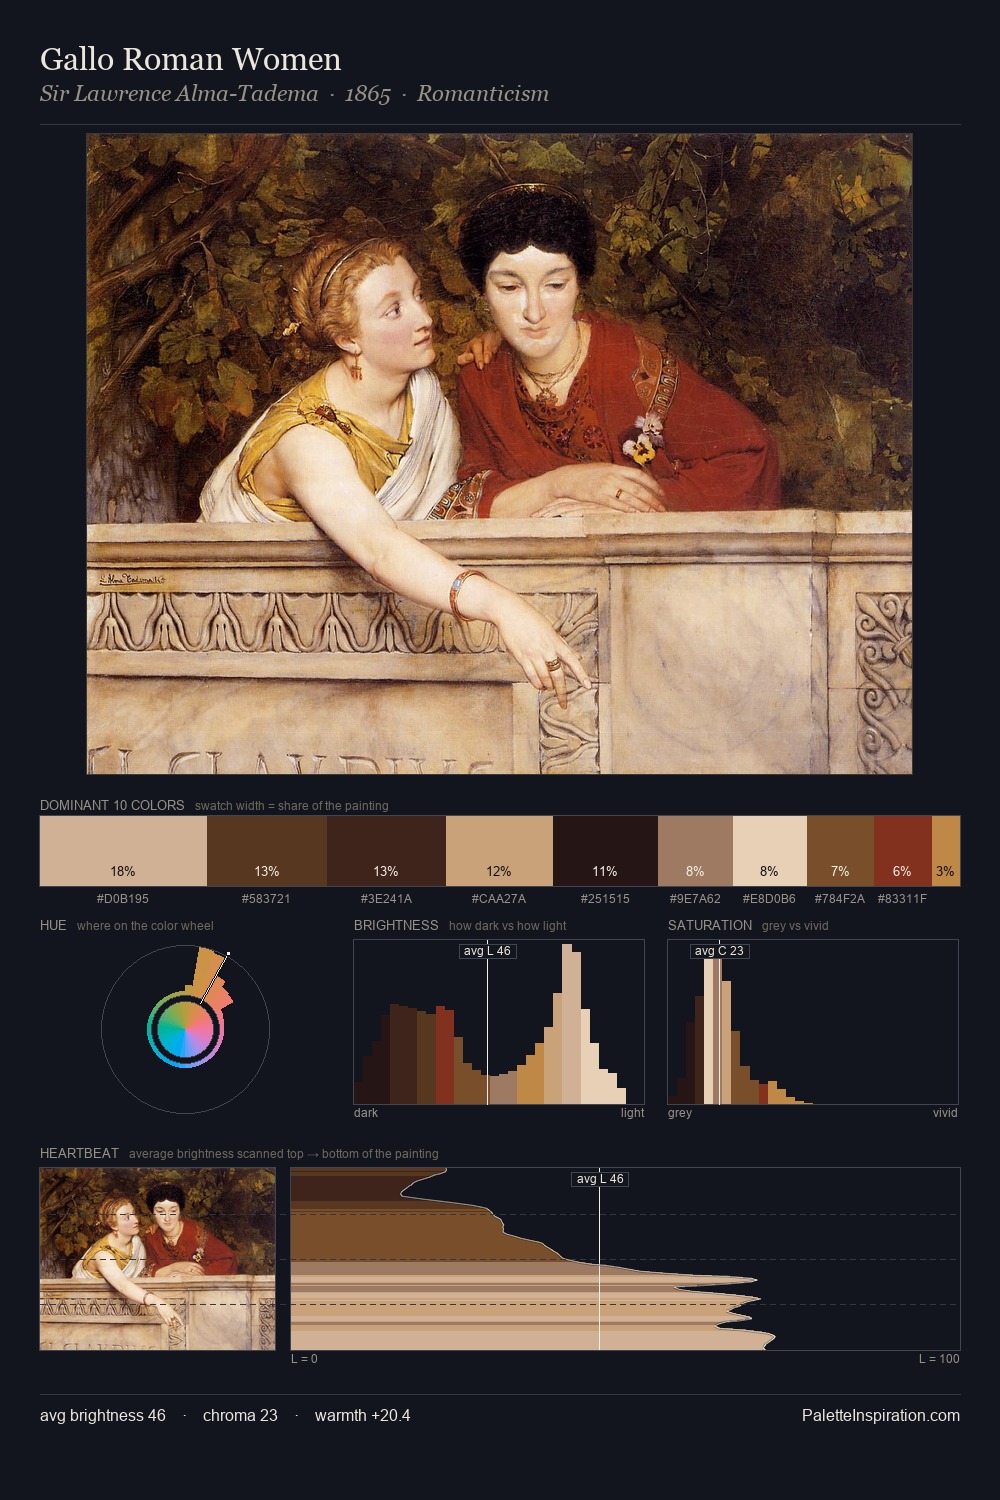Viewport: 1000px width, 1500px height.
Task: Click the hex code #3E241A
Action: (x=386, y=899)
